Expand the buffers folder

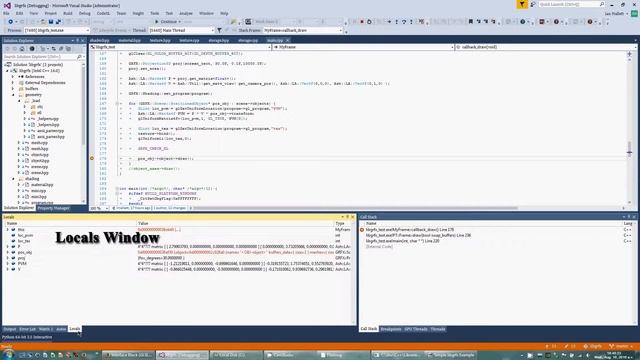13,89
